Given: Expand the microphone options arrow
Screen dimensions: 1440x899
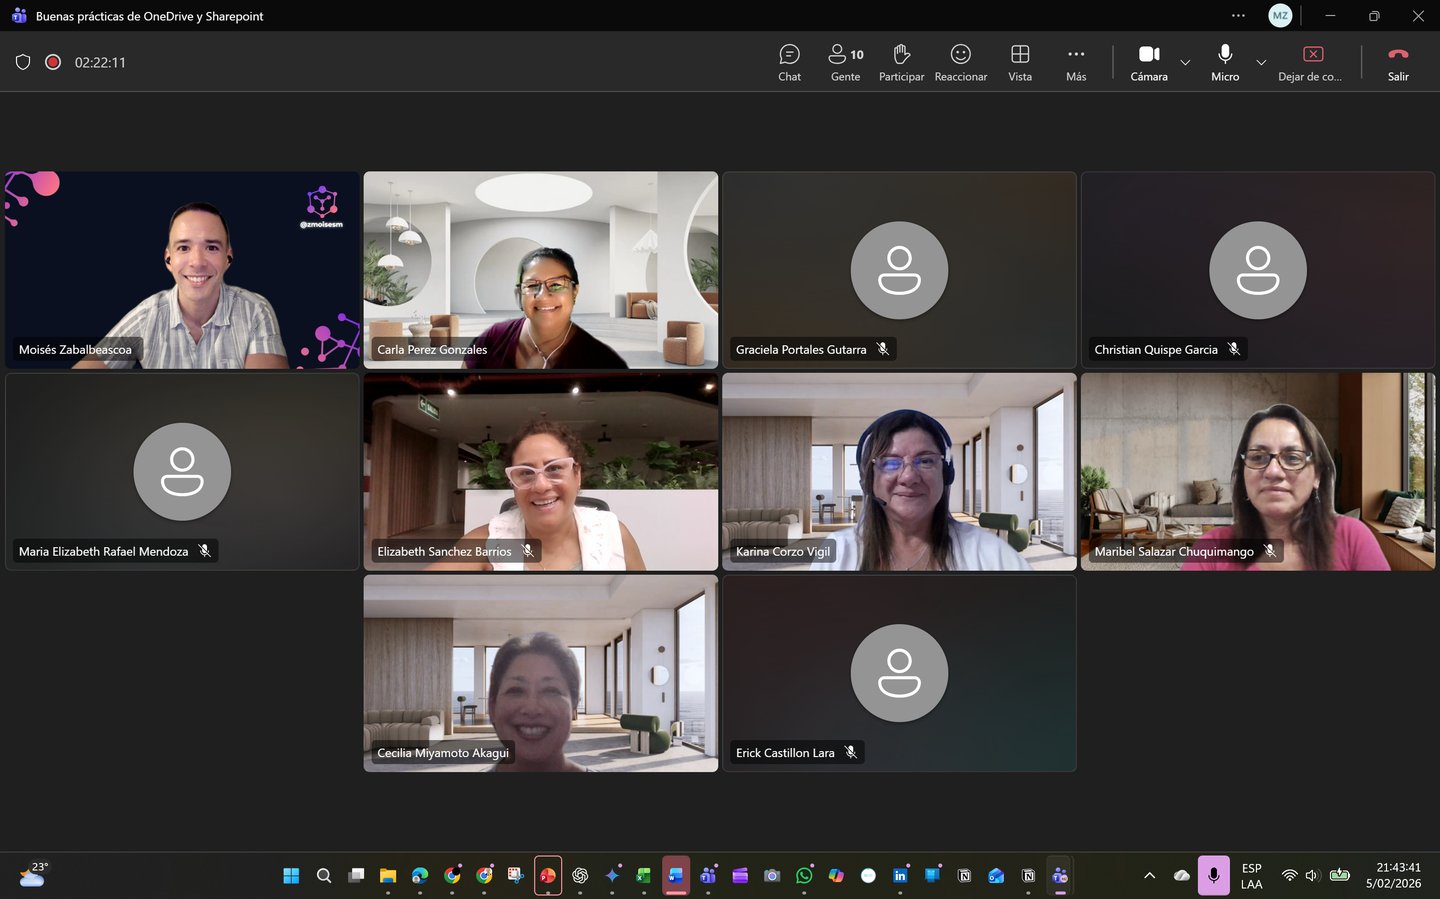Looking at the screenshot, I should coord(1261,62).
